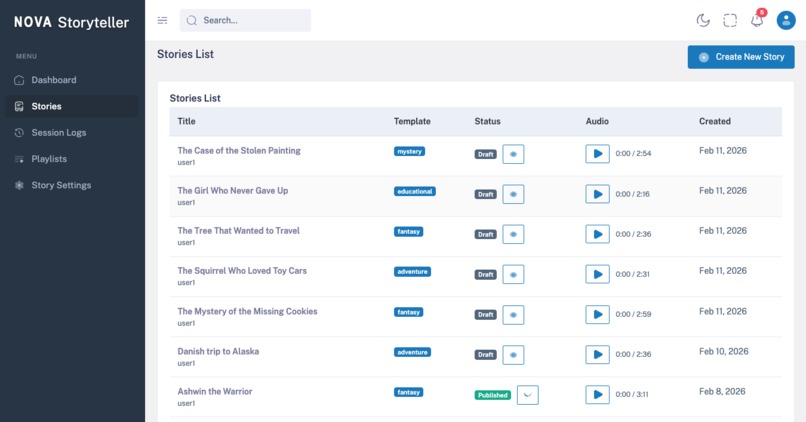Click the Draft badge for Danish trip to Alaska
Image resolution: width=806 pixels, height=422 pixels.
(x=486, y=355)
